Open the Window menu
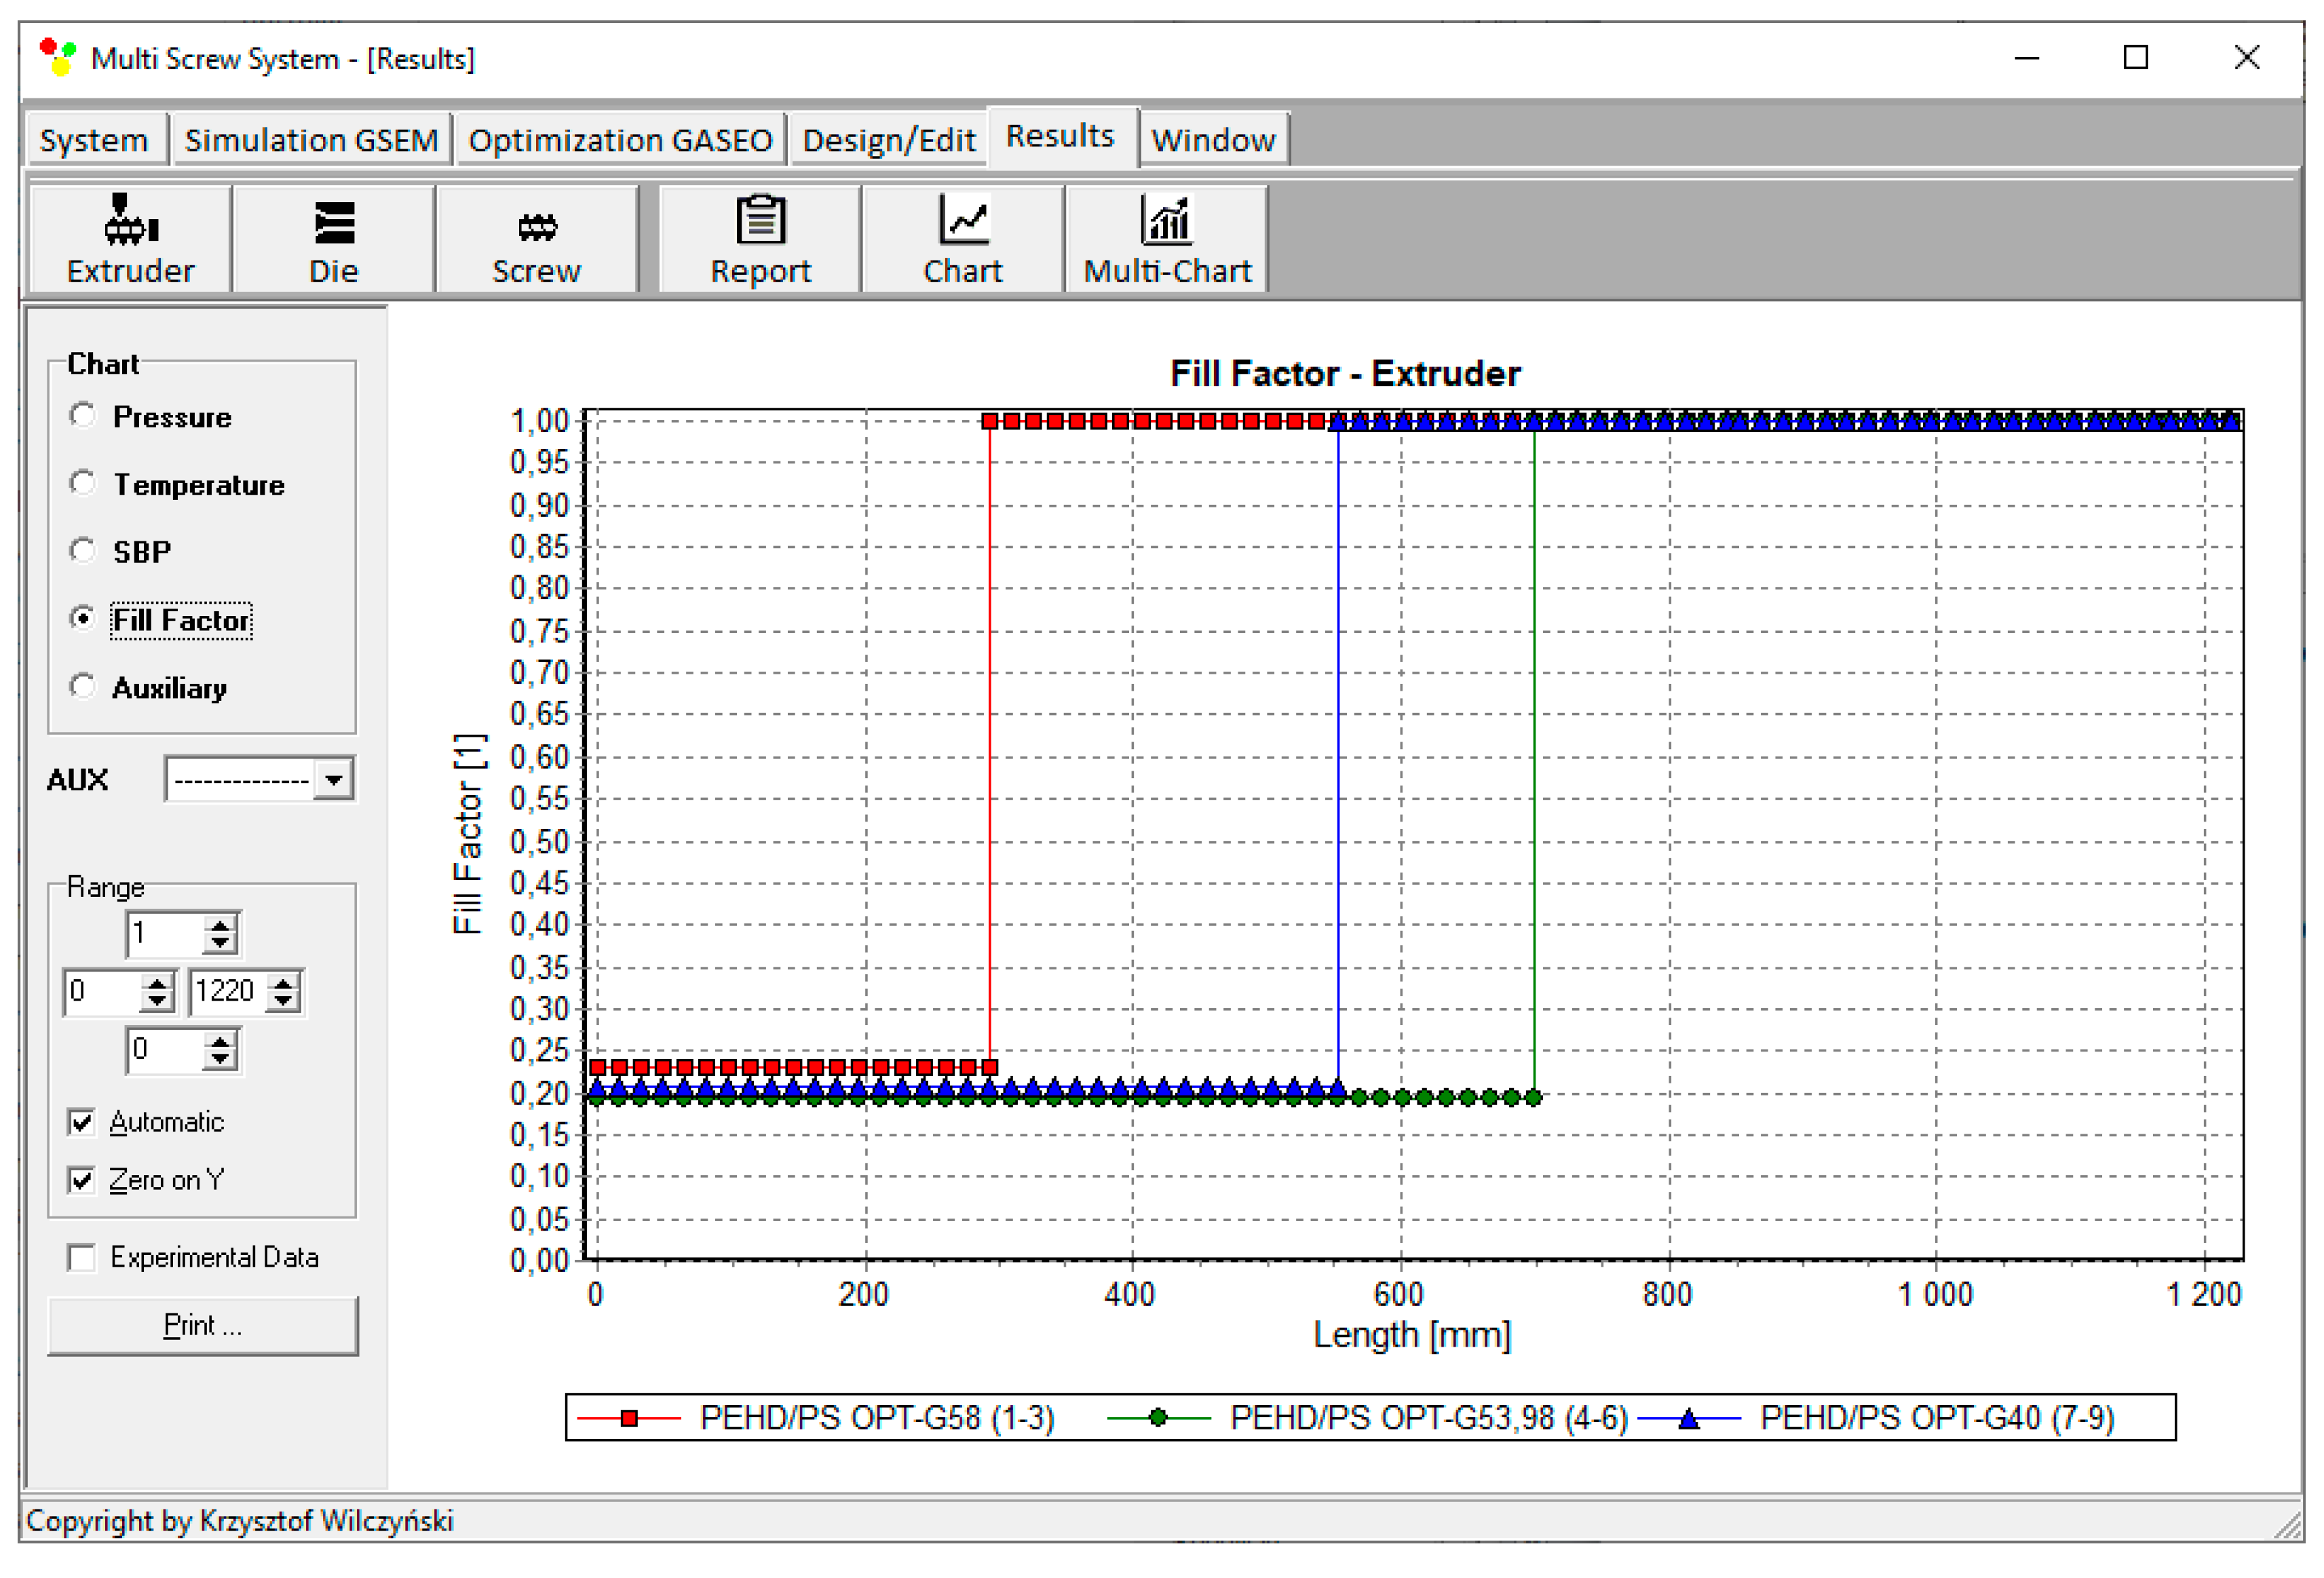The width and height of the screenshot is (2324, 1578). [1214, 139]
